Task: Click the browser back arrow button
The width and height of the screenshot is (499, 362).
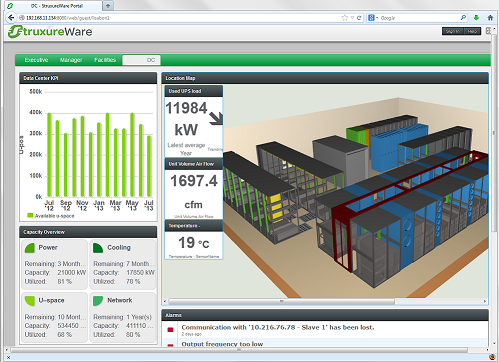Action: tap(11, 18)
